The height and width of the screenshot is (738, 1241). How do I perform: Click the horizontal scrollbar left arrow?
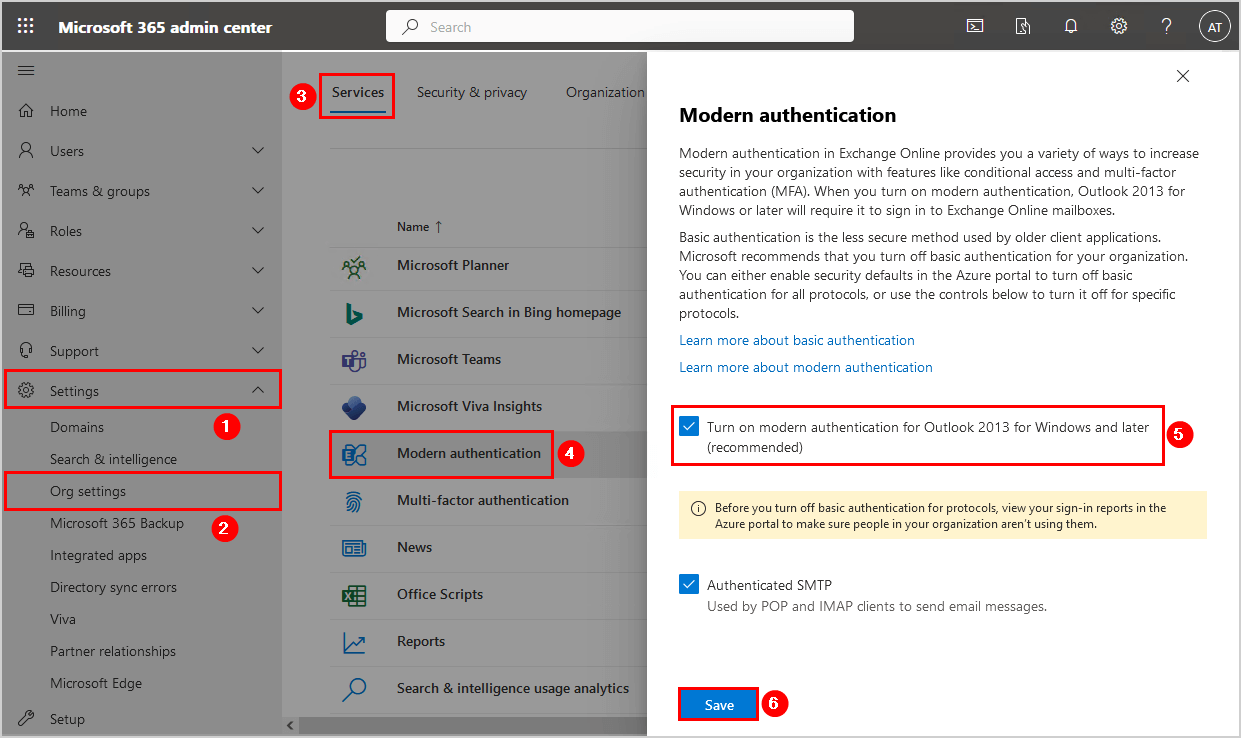(291, 725)
